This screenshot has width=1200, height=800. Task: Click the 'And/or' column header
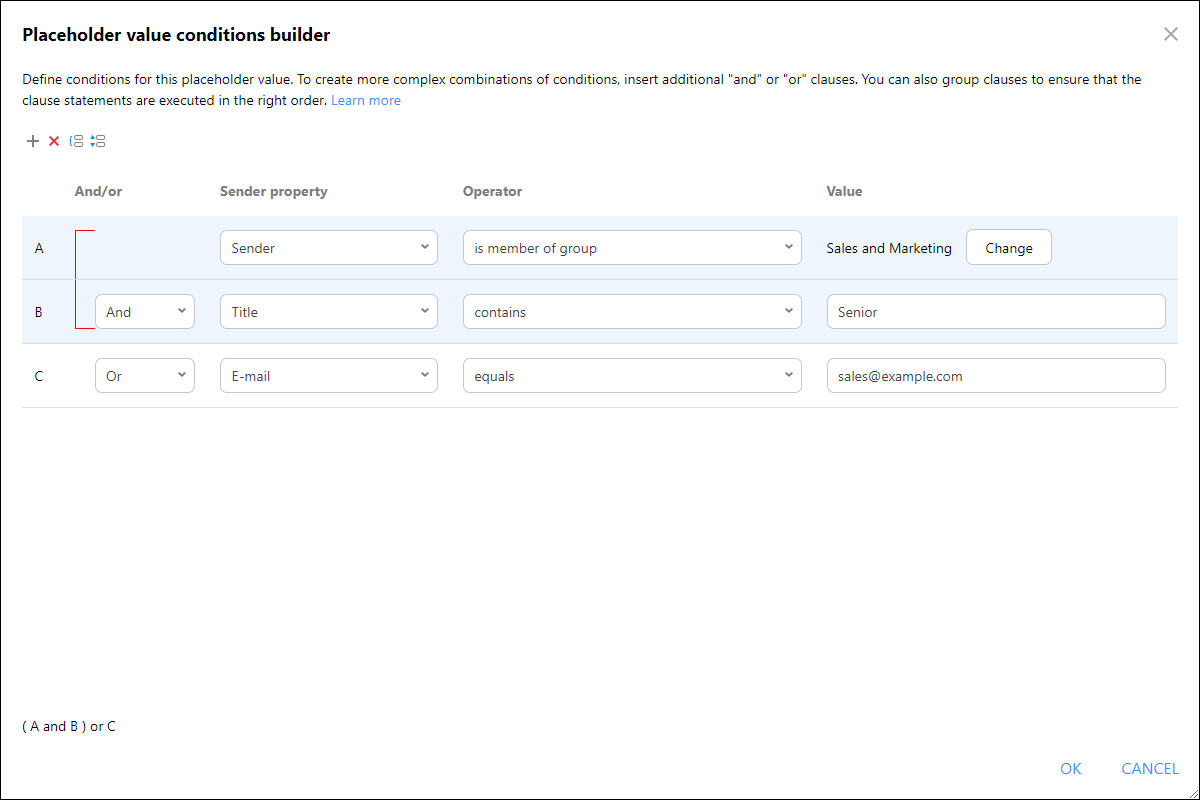[98, 191]
